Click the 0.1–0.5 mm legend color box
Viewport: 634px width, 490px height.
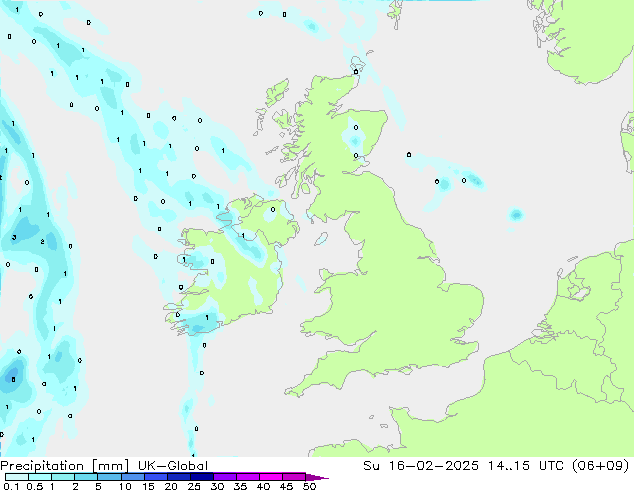click(17, 477)
